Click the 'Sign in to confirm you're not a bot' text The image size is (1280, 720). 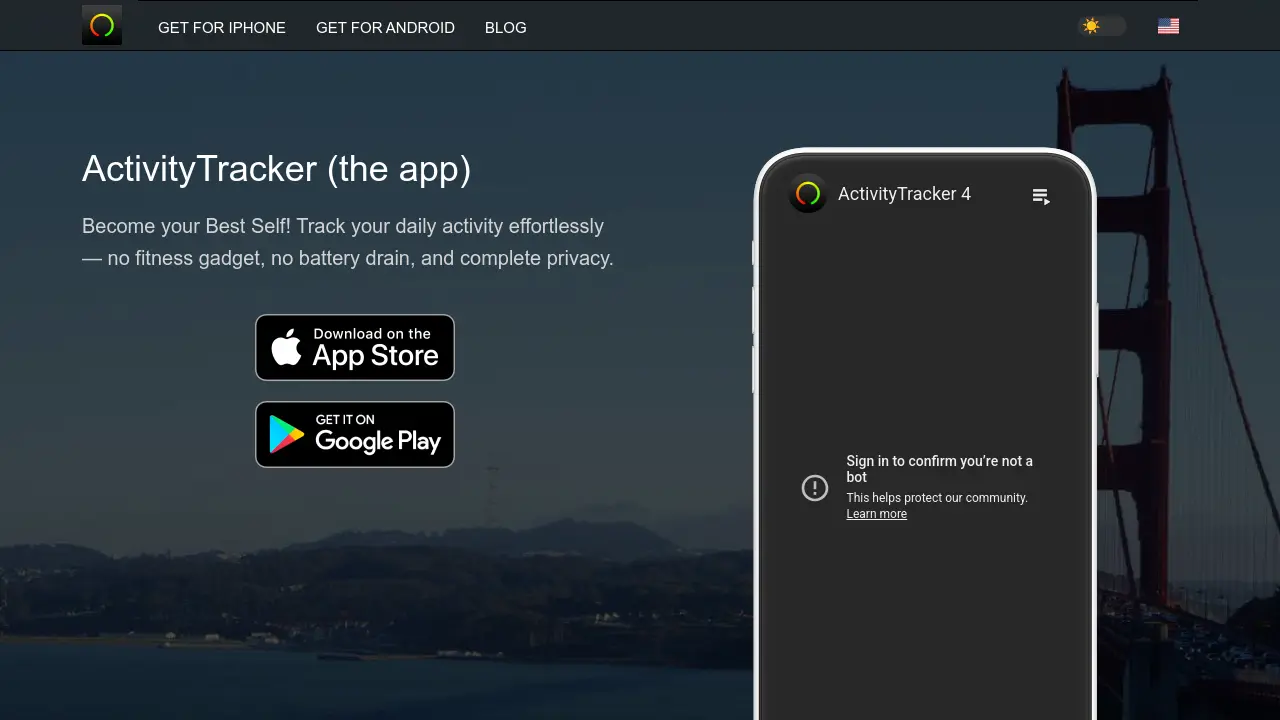940,469
